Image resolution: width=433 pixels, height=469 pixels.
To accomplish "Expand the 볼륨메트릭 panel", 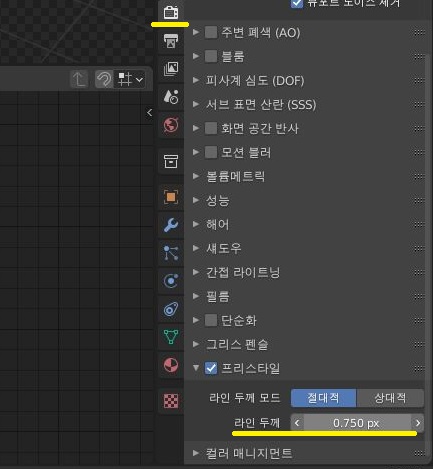I will (196, 176).
